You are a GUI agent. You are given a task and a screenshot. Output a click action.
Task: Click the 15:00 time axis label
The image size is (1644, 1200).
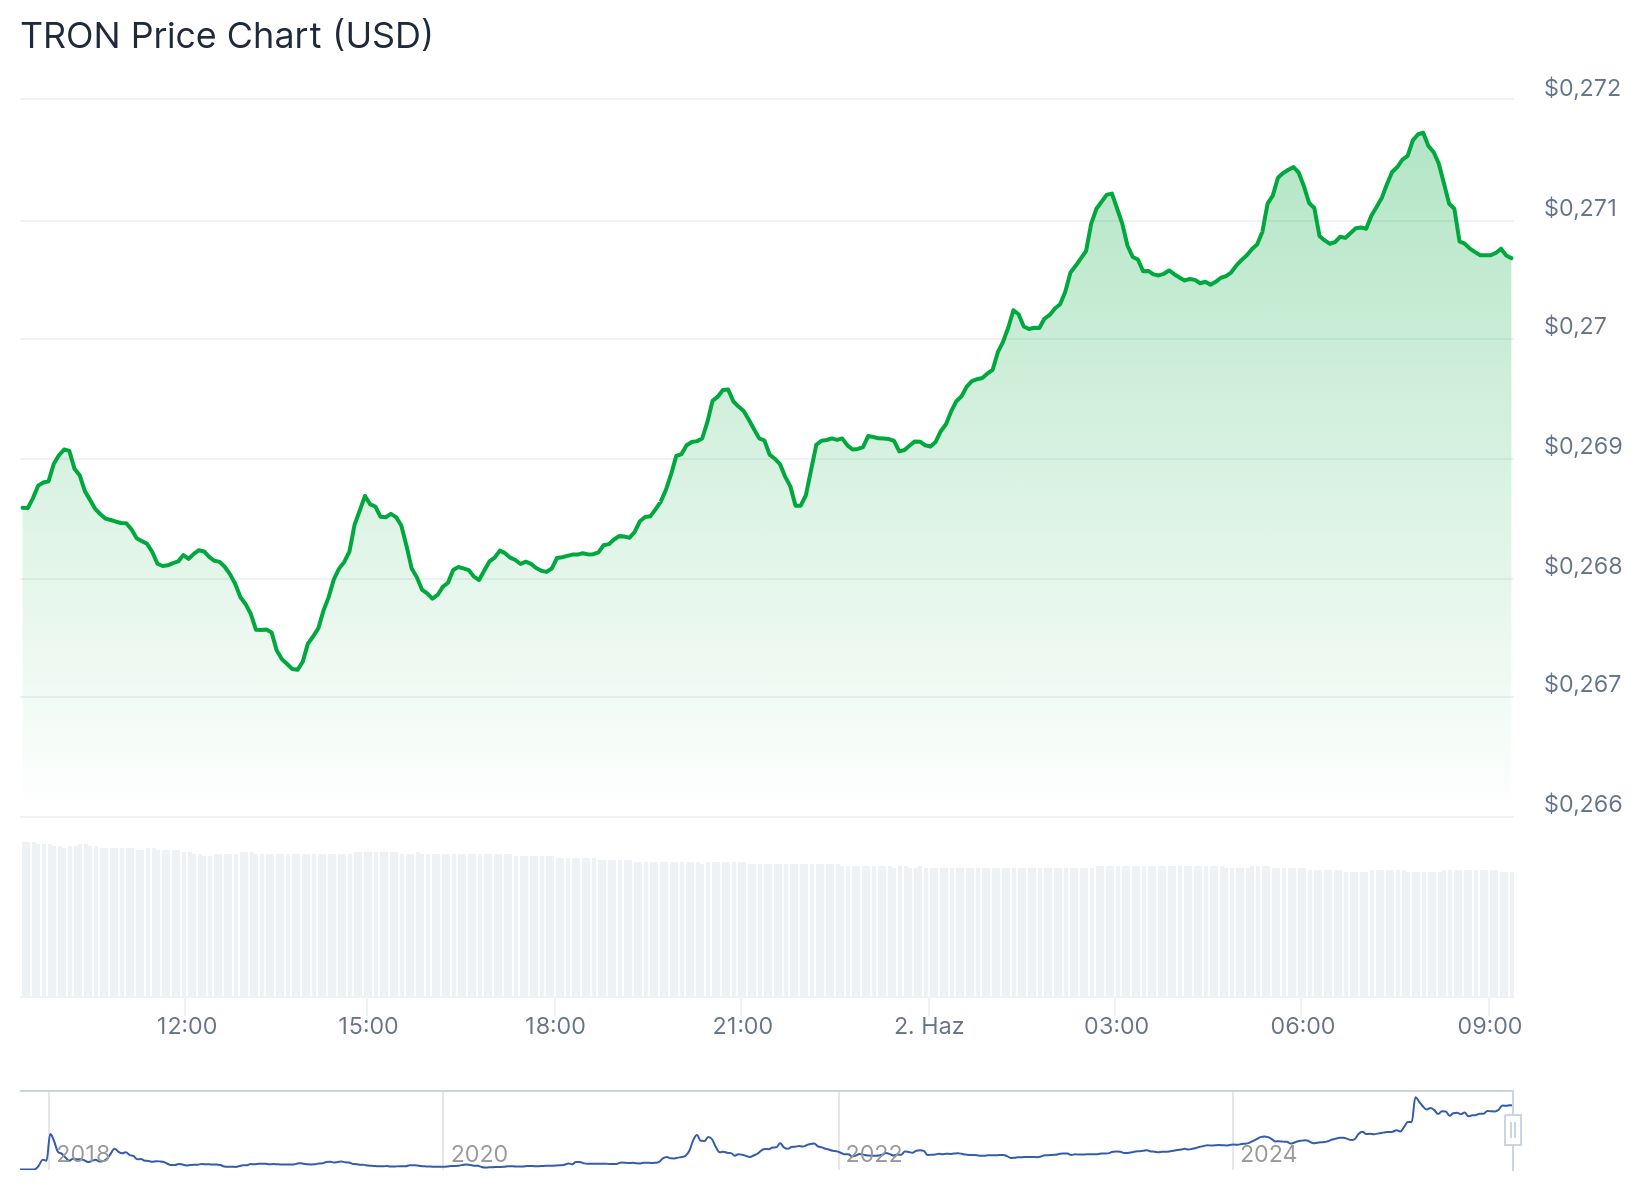pyautogui.click(x=368, y=1026)
